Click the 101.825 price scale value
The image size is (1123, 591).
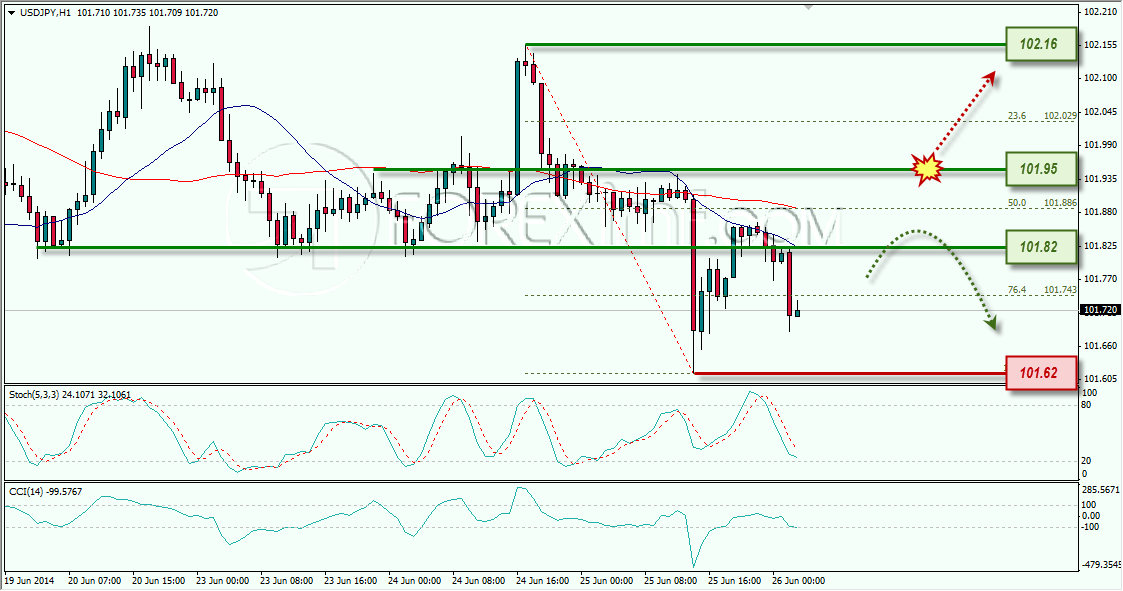[x=1101, y=246]
